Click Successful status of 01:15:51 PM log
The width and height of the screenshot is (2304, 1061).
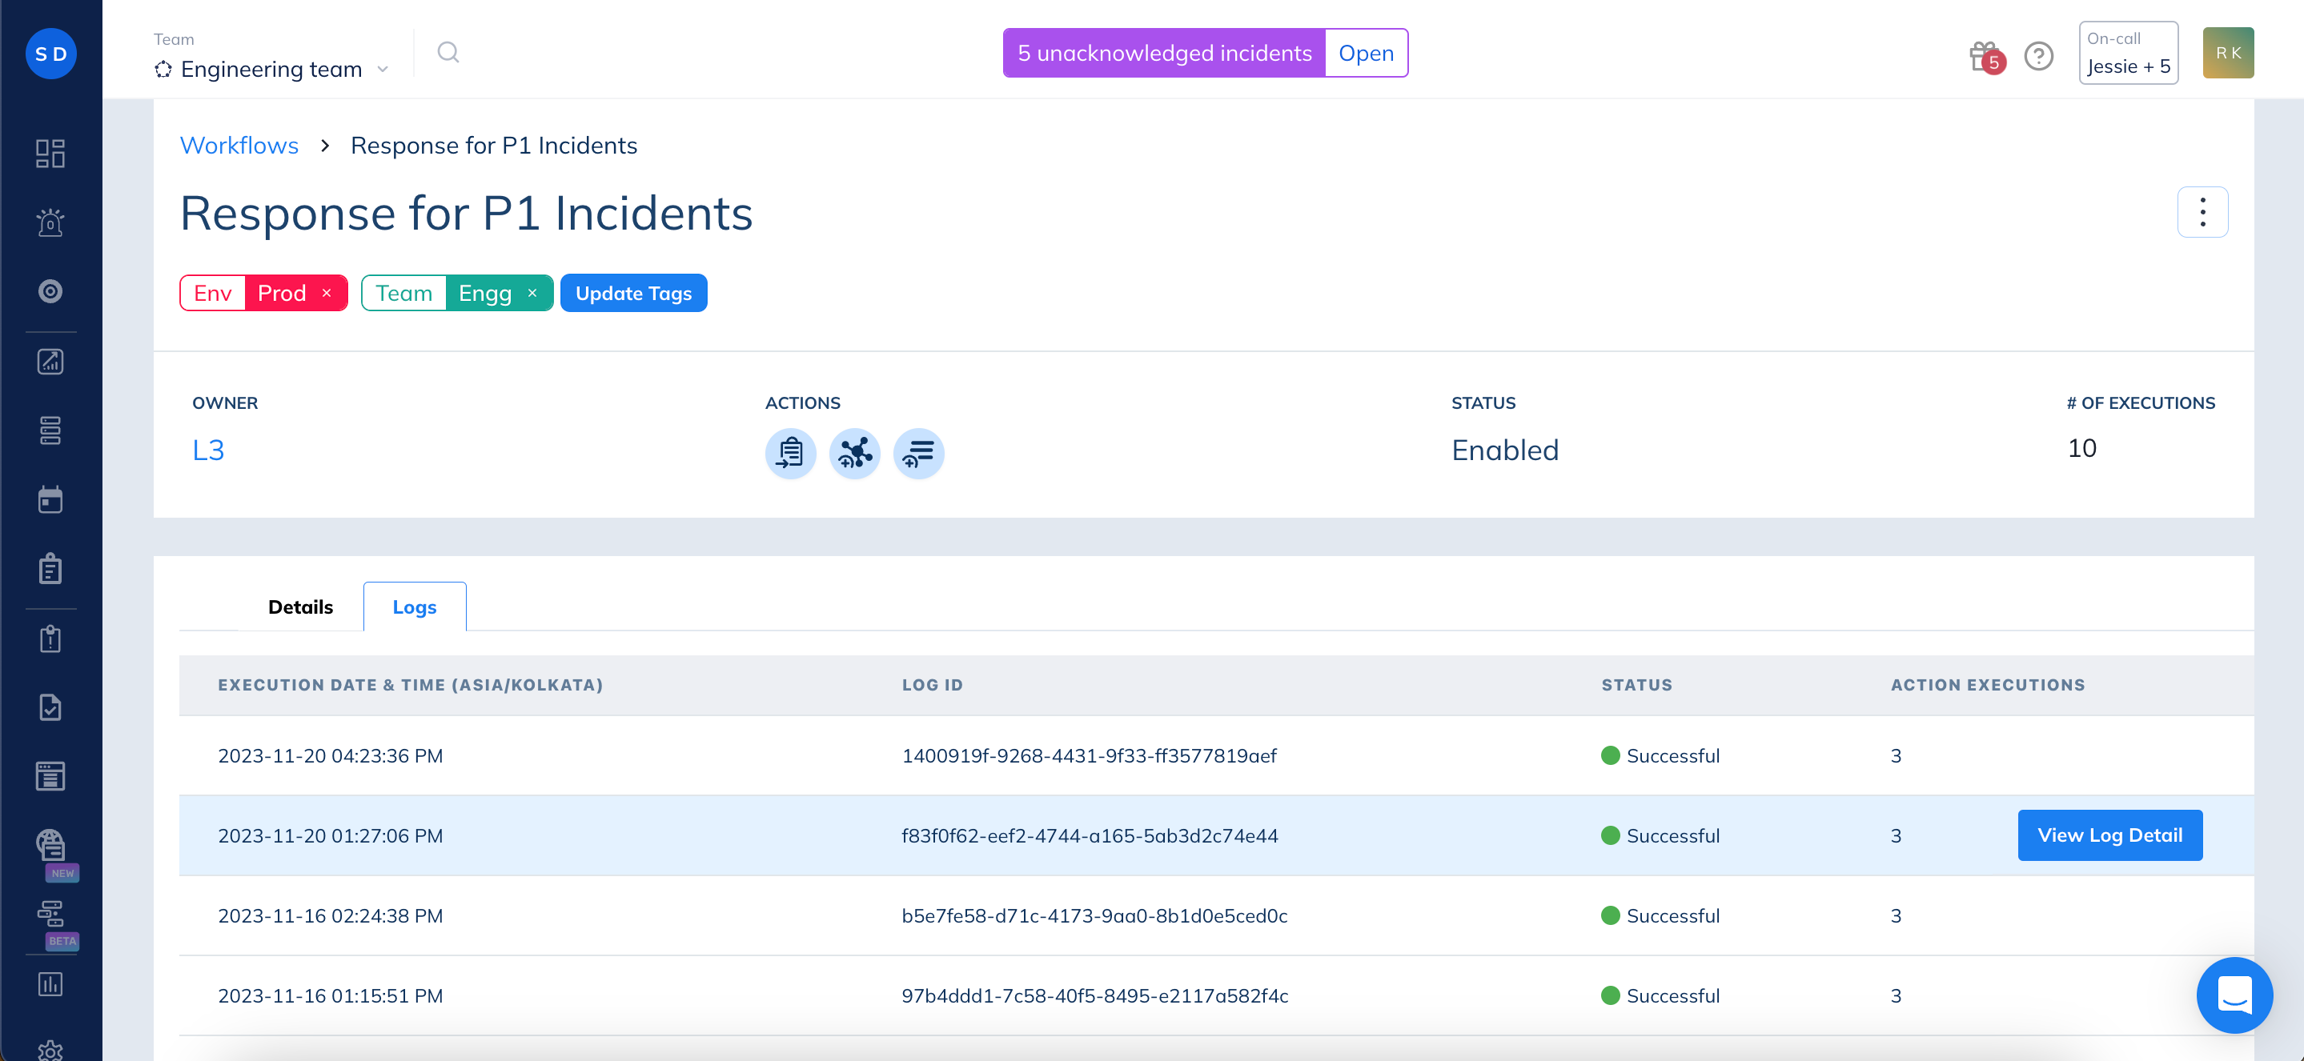pos(1660,996)
